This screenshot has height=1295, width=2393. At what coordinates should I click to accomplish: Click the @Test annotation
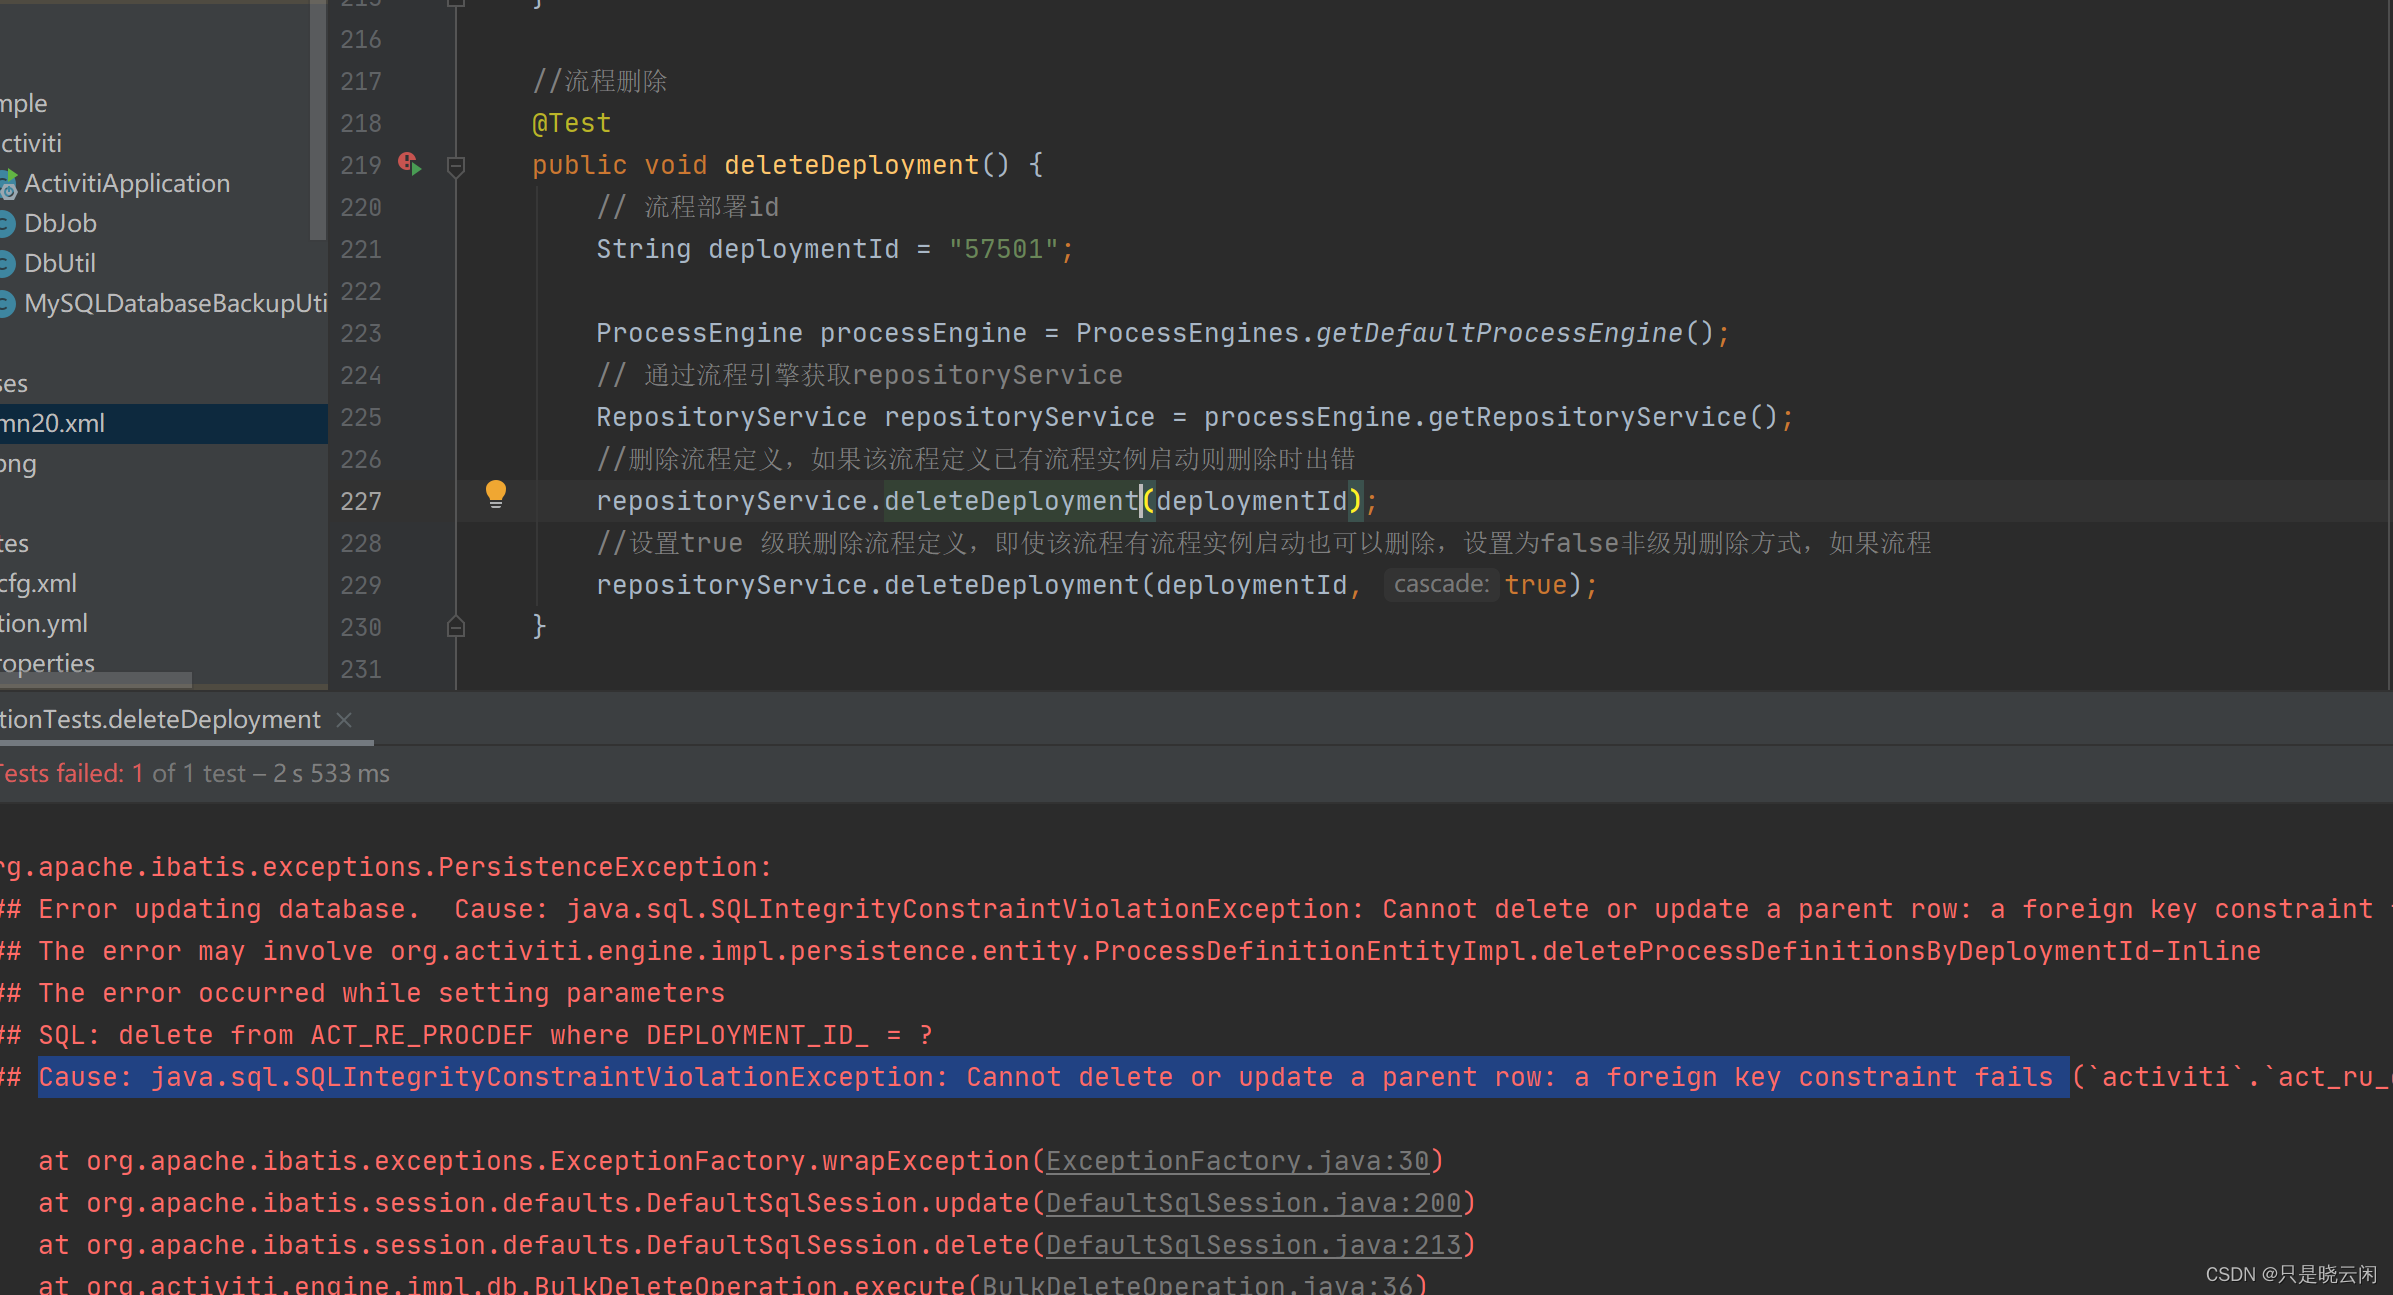coord(571,123)
